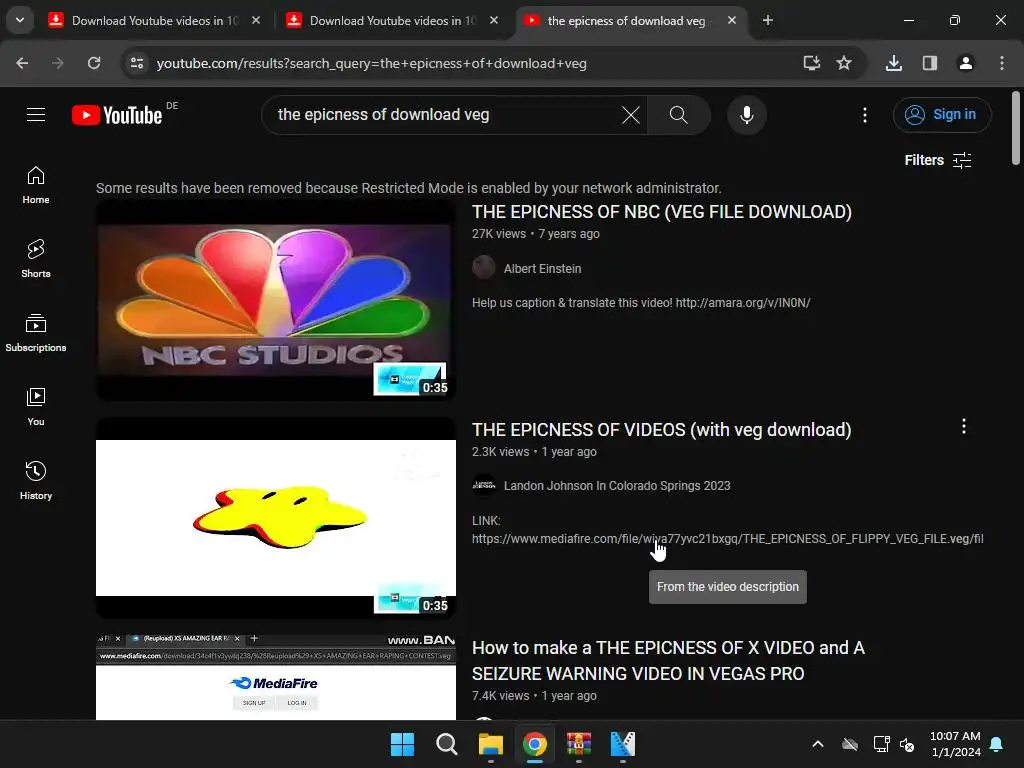The width and height of the screenshot is (1024, 768).
Task: Open File Explorer from the taskbar
Action: click(490, 744)
